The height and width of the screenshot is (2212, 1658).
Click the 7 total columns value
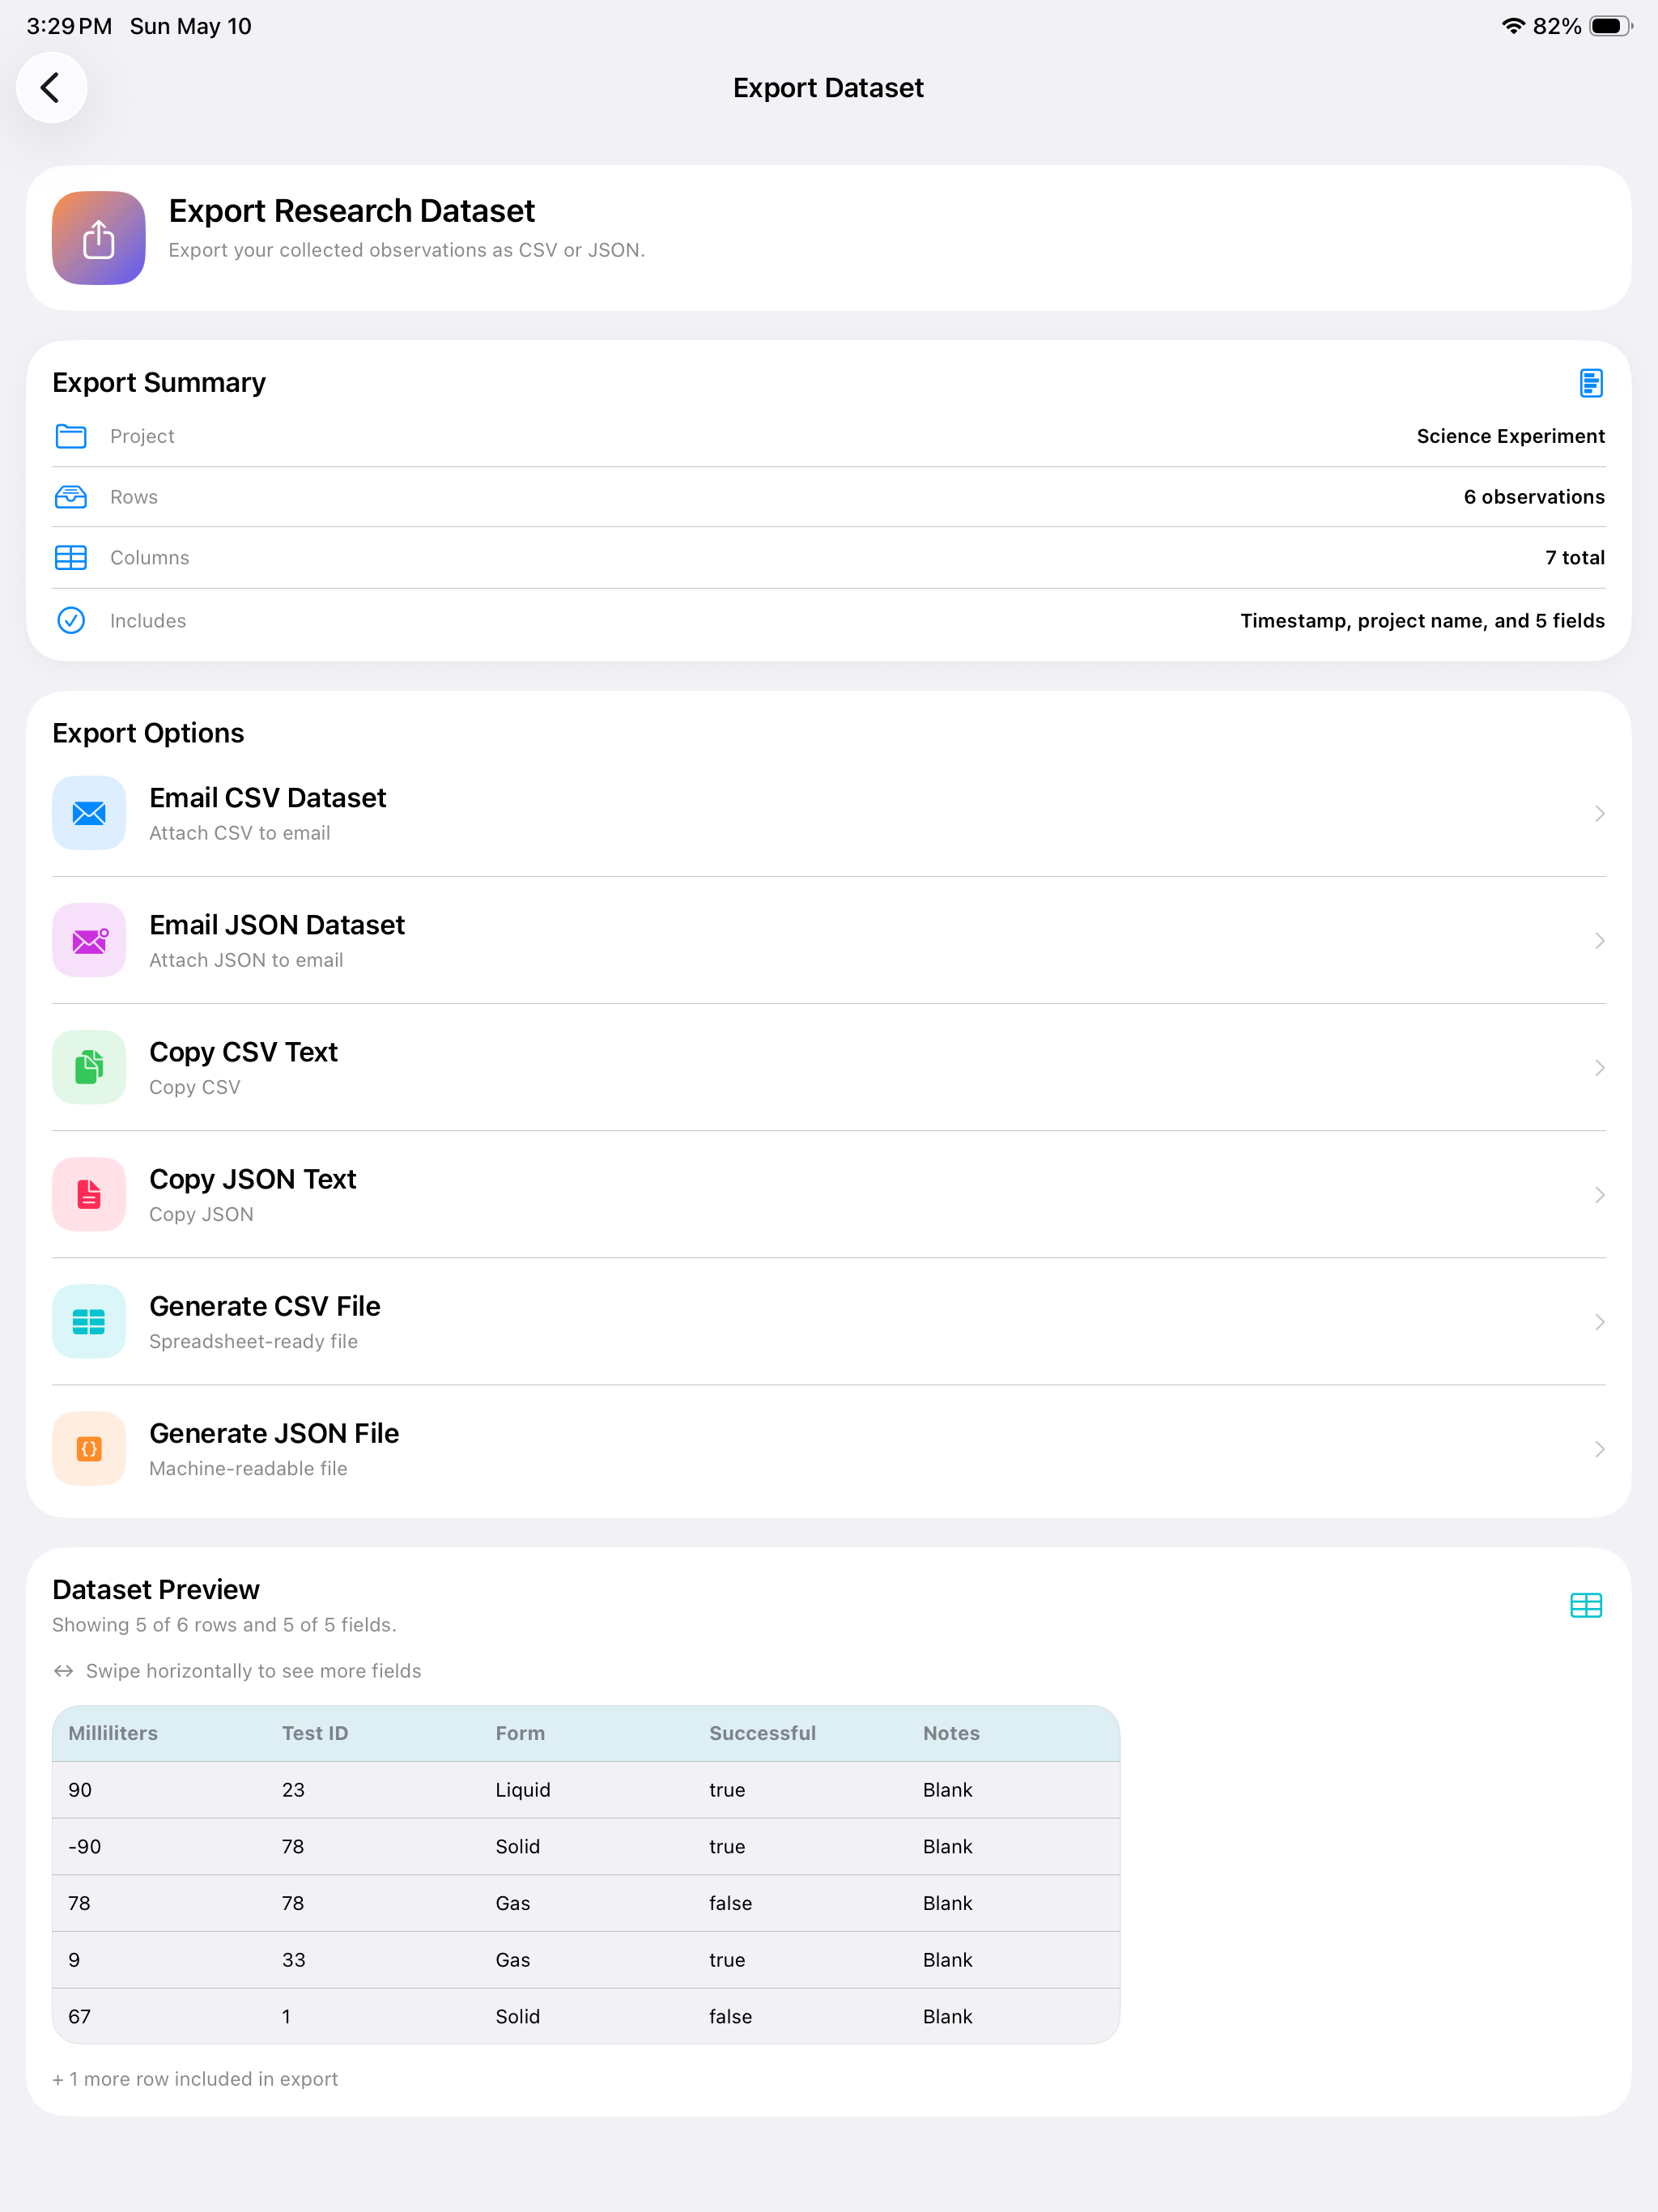(1575, 558)
